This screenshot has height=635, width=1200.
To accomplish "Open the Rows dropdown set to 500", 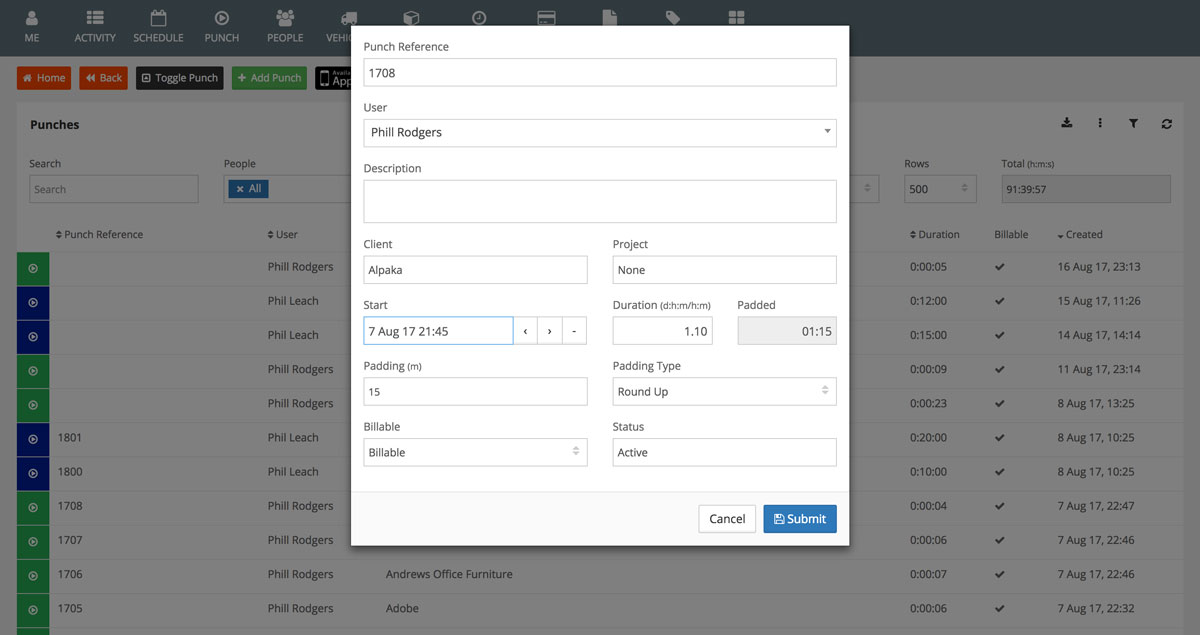I will pyautogui.click(x=940, y=189).
